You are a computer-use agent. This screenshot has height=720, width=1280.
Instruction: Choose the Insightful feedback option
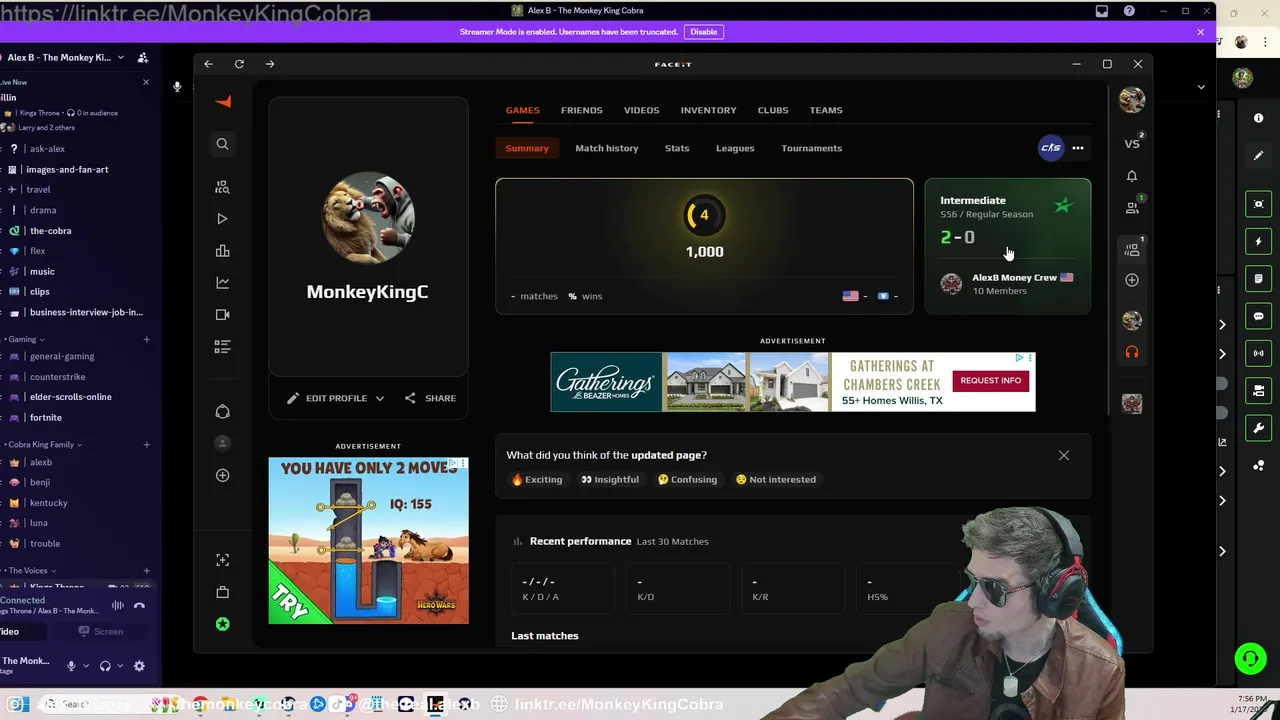(x=610, y=480)
